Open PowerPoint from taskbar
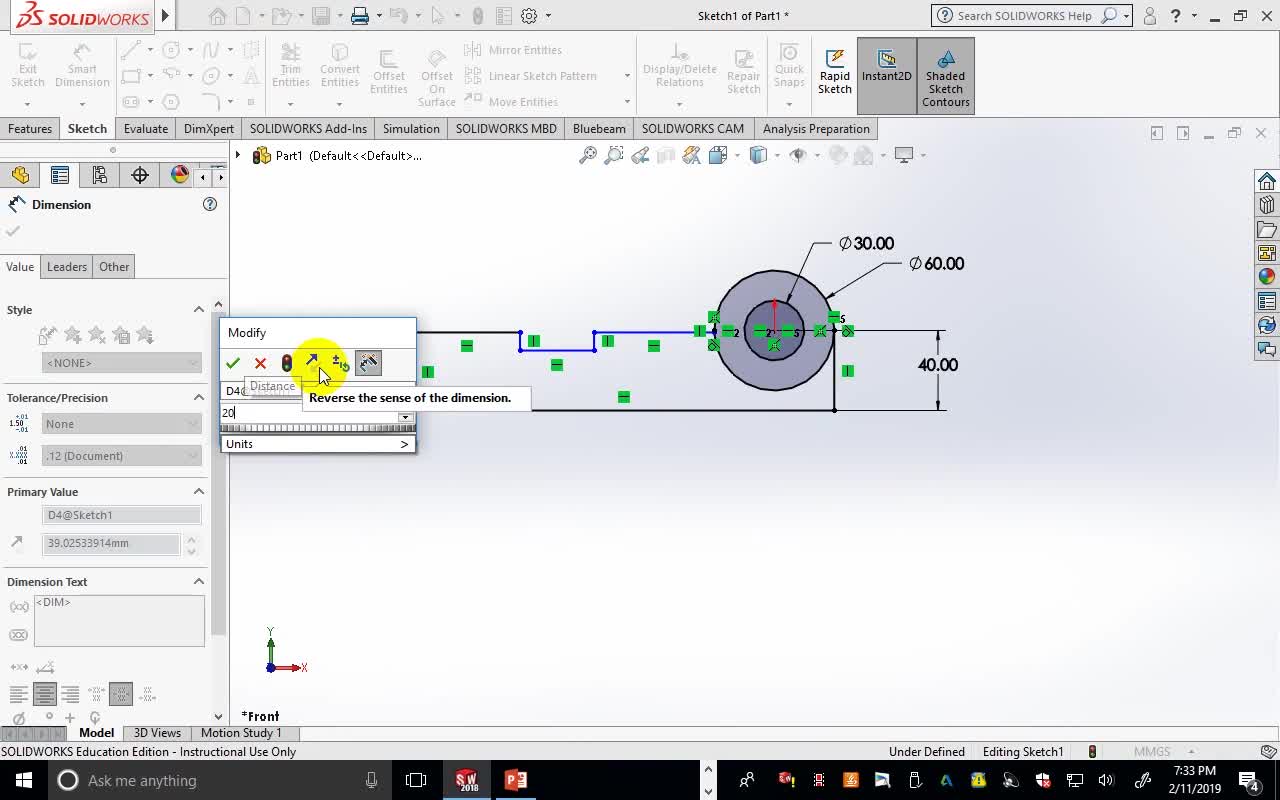This screenshot has width=1280, height=800. point(516,780)
